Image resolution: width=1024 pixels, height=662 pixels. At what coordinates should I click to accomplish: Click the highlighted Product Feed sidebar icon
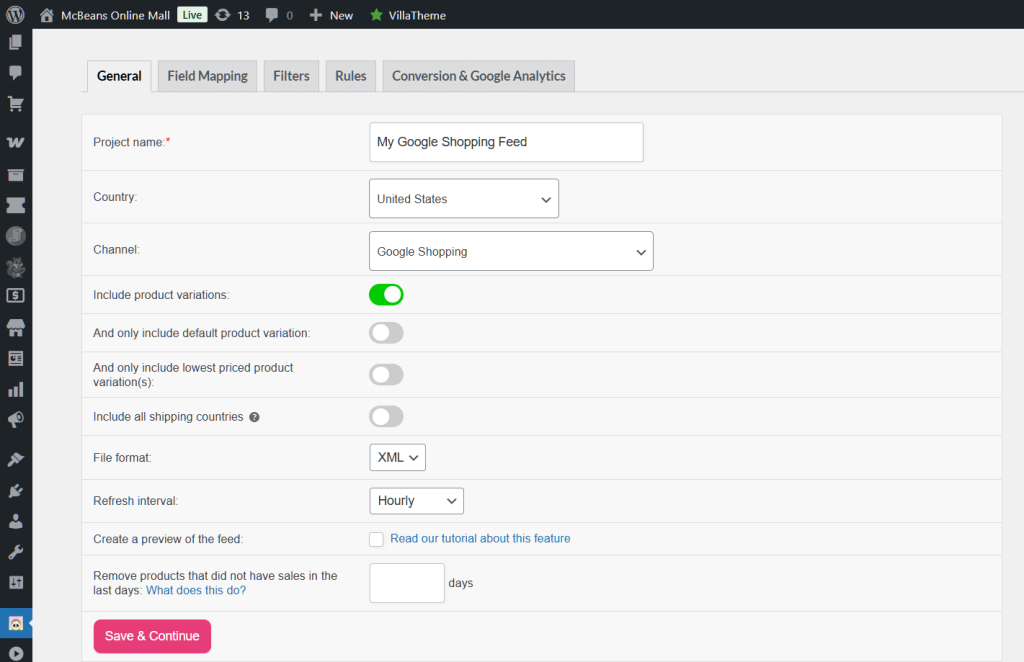point(15,622)
